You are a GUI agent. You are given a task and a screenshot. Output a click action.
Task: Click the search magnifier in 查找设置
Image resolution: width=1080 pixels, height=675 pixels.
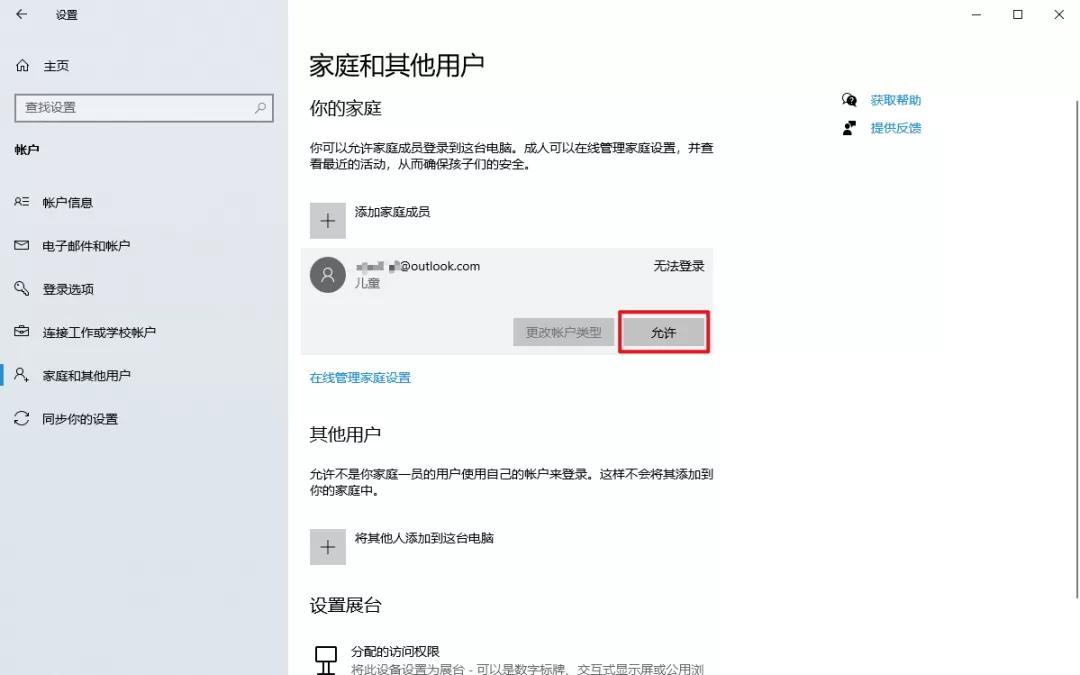[x=260, y=107]
